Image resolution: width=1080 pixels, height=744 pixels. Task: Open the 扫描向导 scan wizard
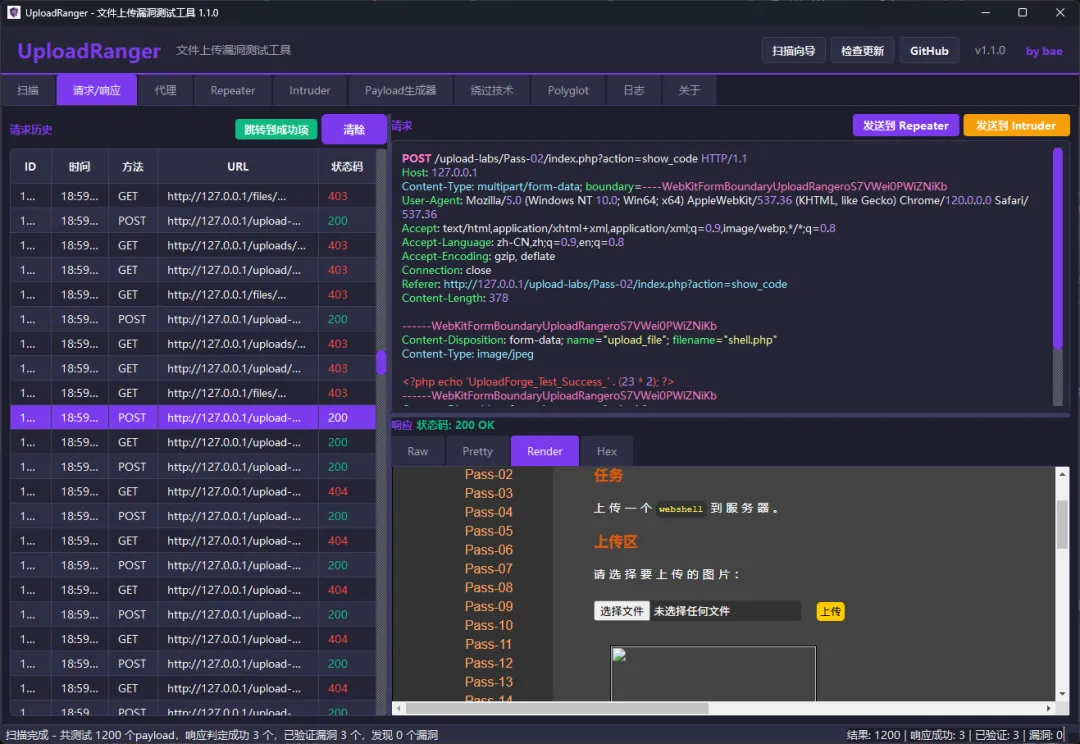click(x=793, y=51)
